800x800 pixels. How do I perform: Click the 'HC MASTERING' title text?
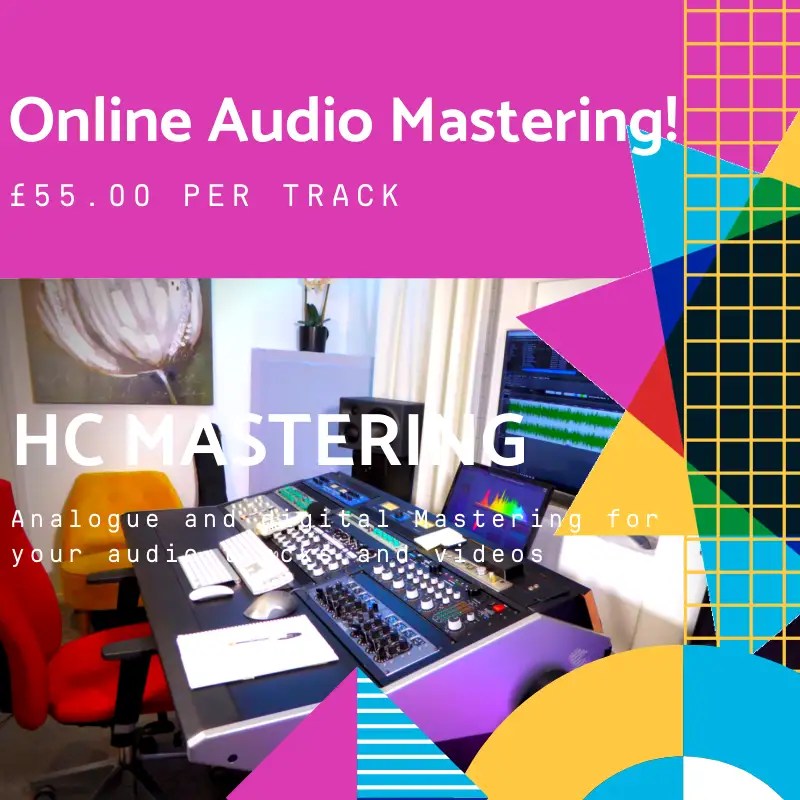pos(270,440)
